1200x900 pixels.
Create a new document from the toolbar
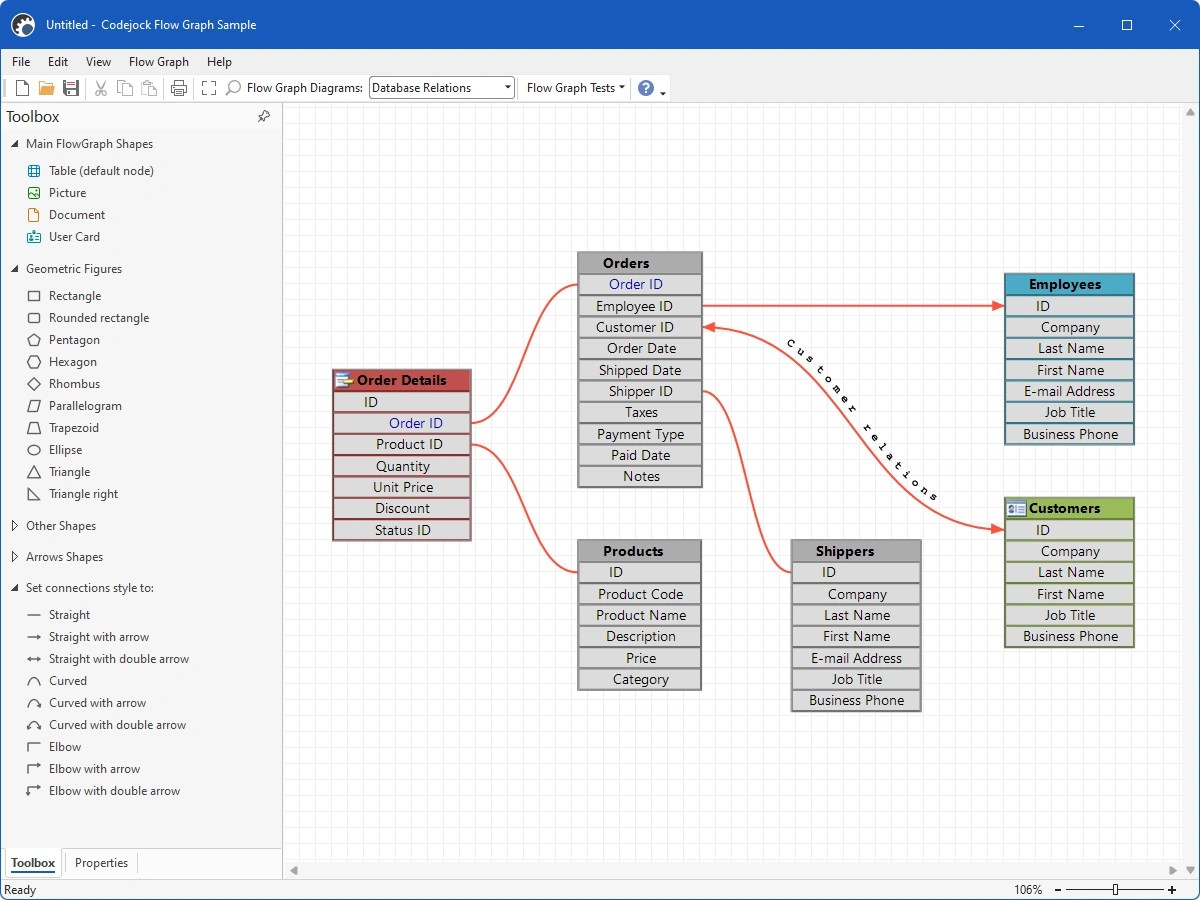click(22, 88)
